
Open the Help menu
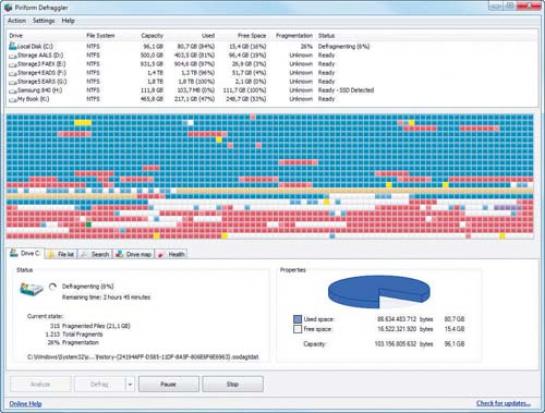tap(68, 21)
